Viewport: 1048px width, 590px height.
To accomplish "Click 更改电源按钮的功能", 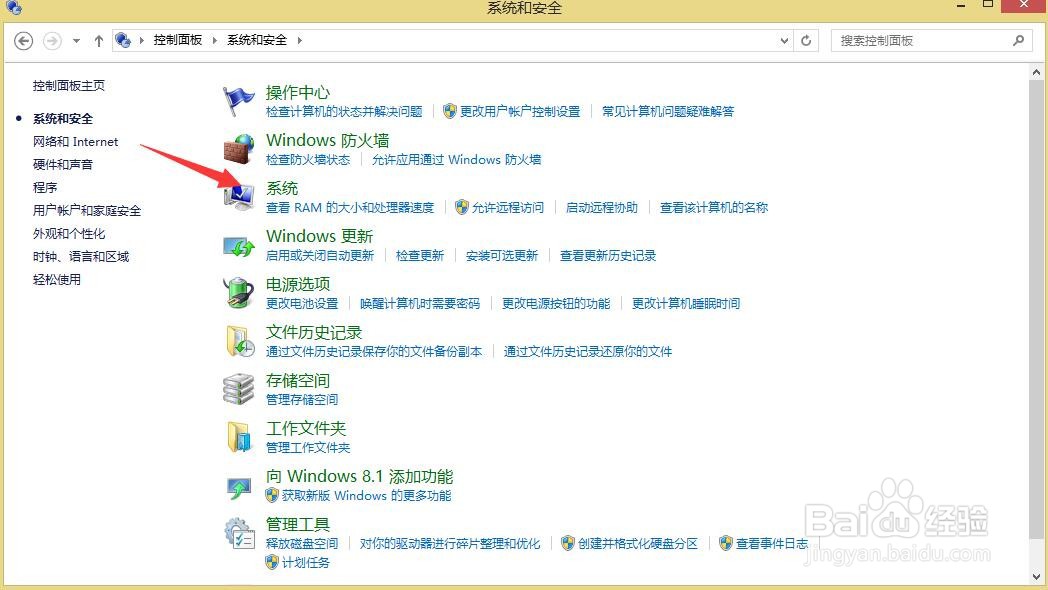I will tap(556, 304).
